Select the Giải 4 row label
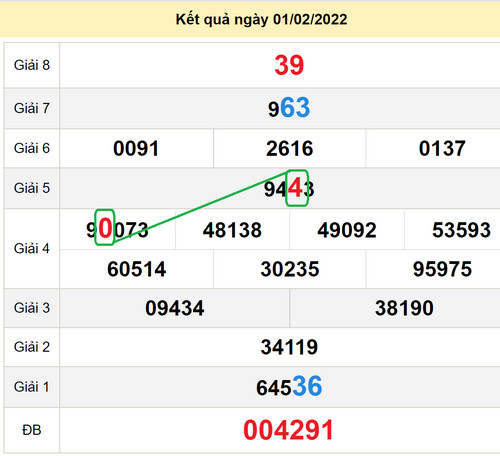 [x=32, y=248]
